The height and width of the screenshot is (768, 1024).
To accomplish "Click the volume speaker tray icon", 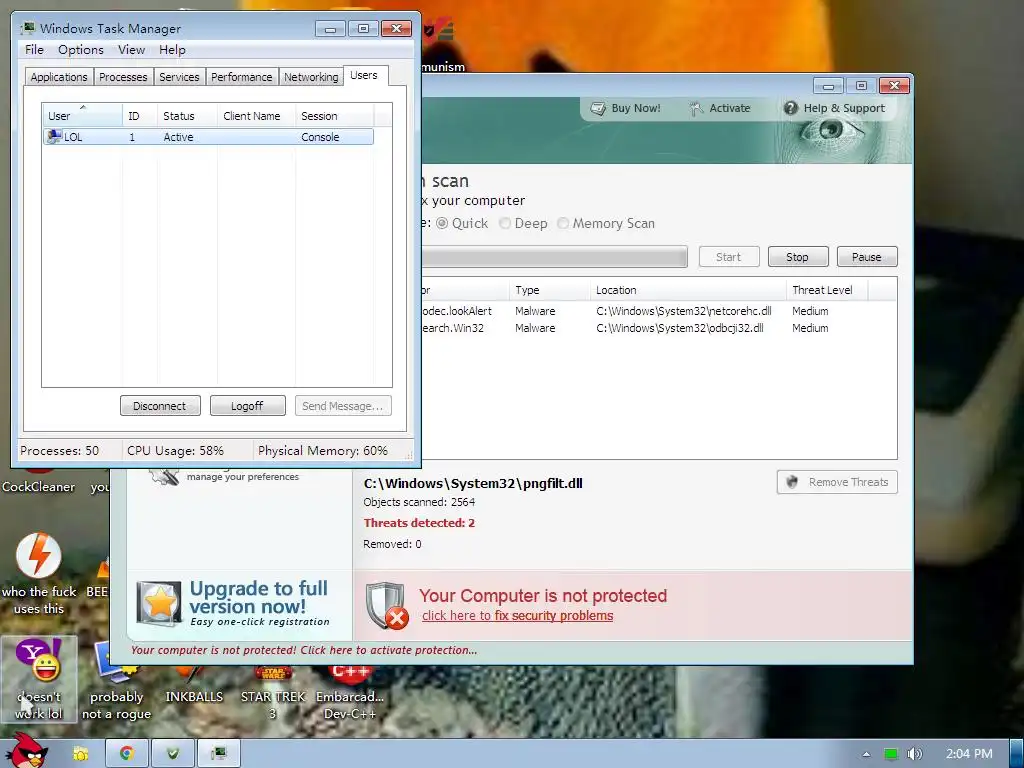I will click(914, 754).
